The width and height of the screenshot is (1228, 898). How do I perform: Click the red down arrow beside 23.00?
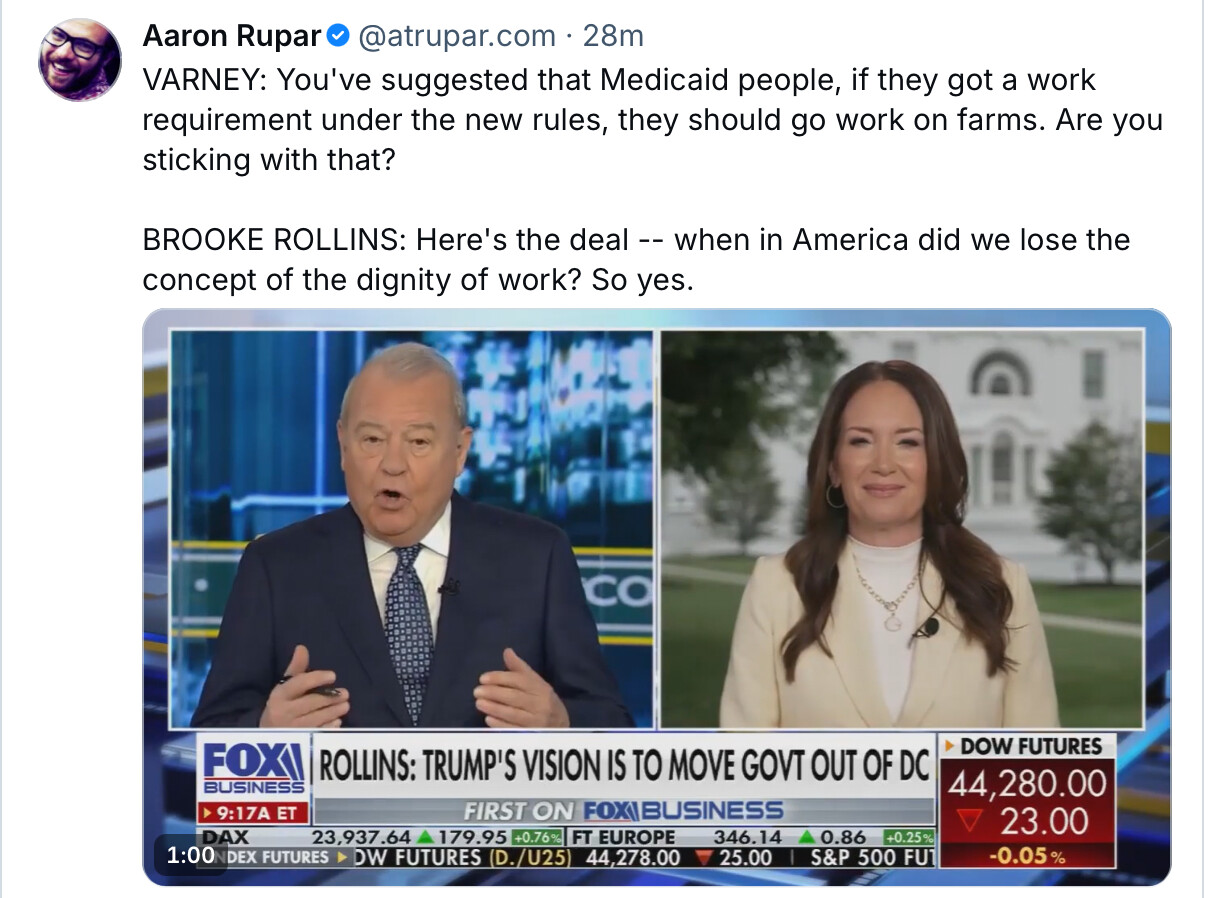click(966, 823)
